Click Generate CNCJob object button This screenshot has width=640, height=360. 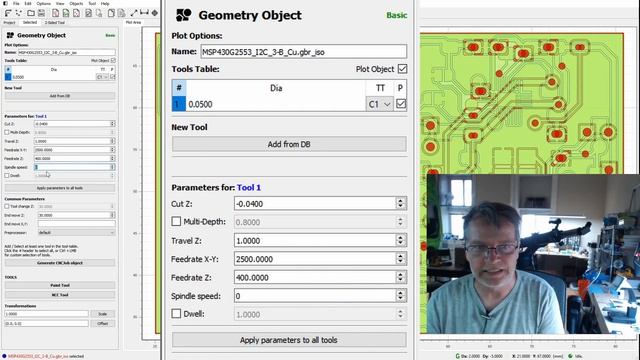[x=60, y=263]
